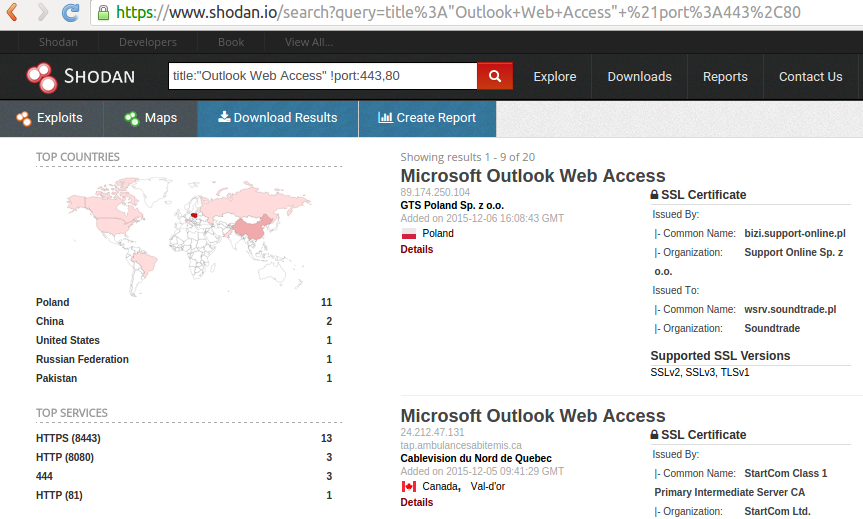
Task: Open the Contact Us page
Action: tap(811, 77)
